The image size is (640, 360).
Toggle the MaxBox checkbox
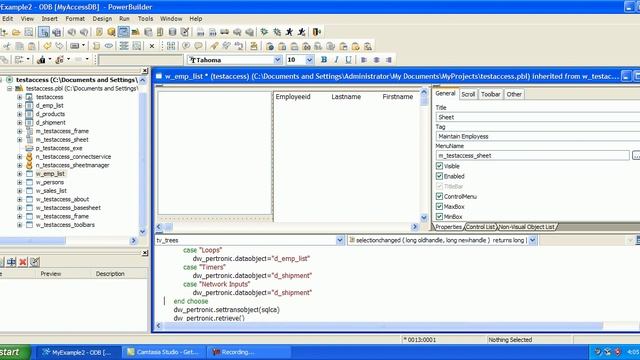click(439, 207)
